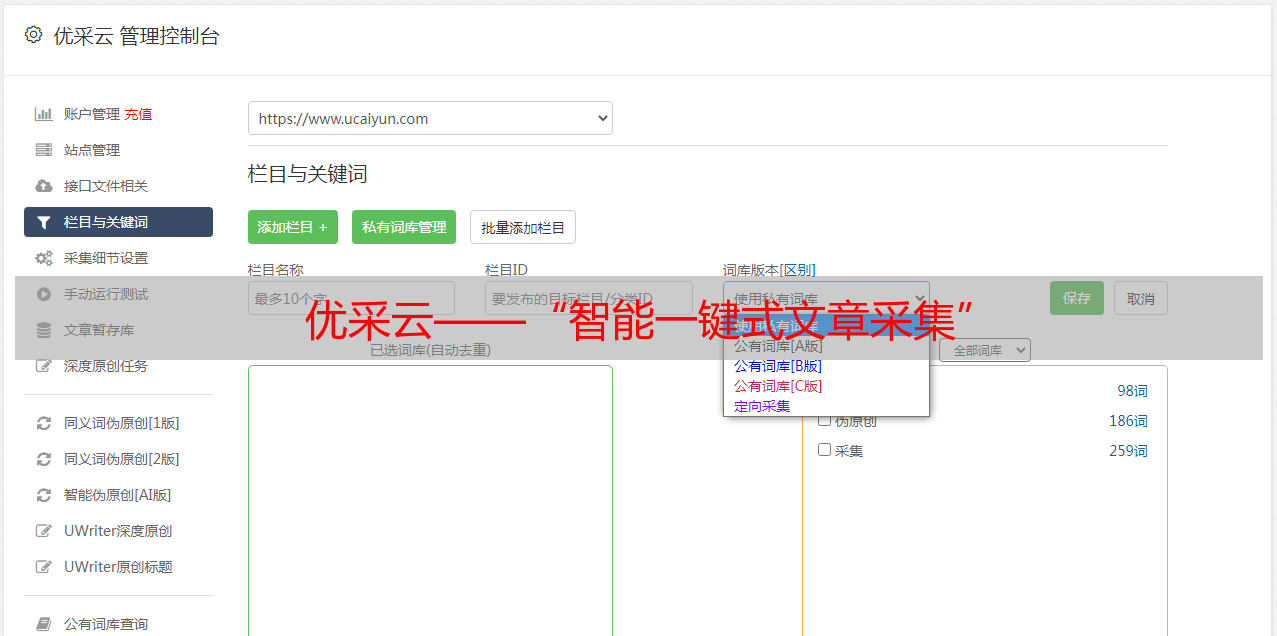Focus the 栏目名称 input field

351,298
